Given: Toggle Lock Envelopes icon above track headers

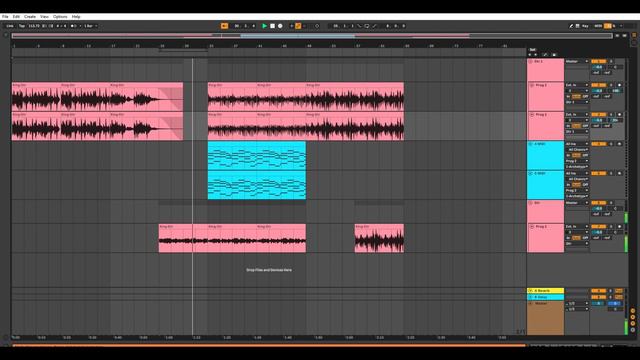Looking at the screenshot, I should pyautogui.click(x=554, y=54).
